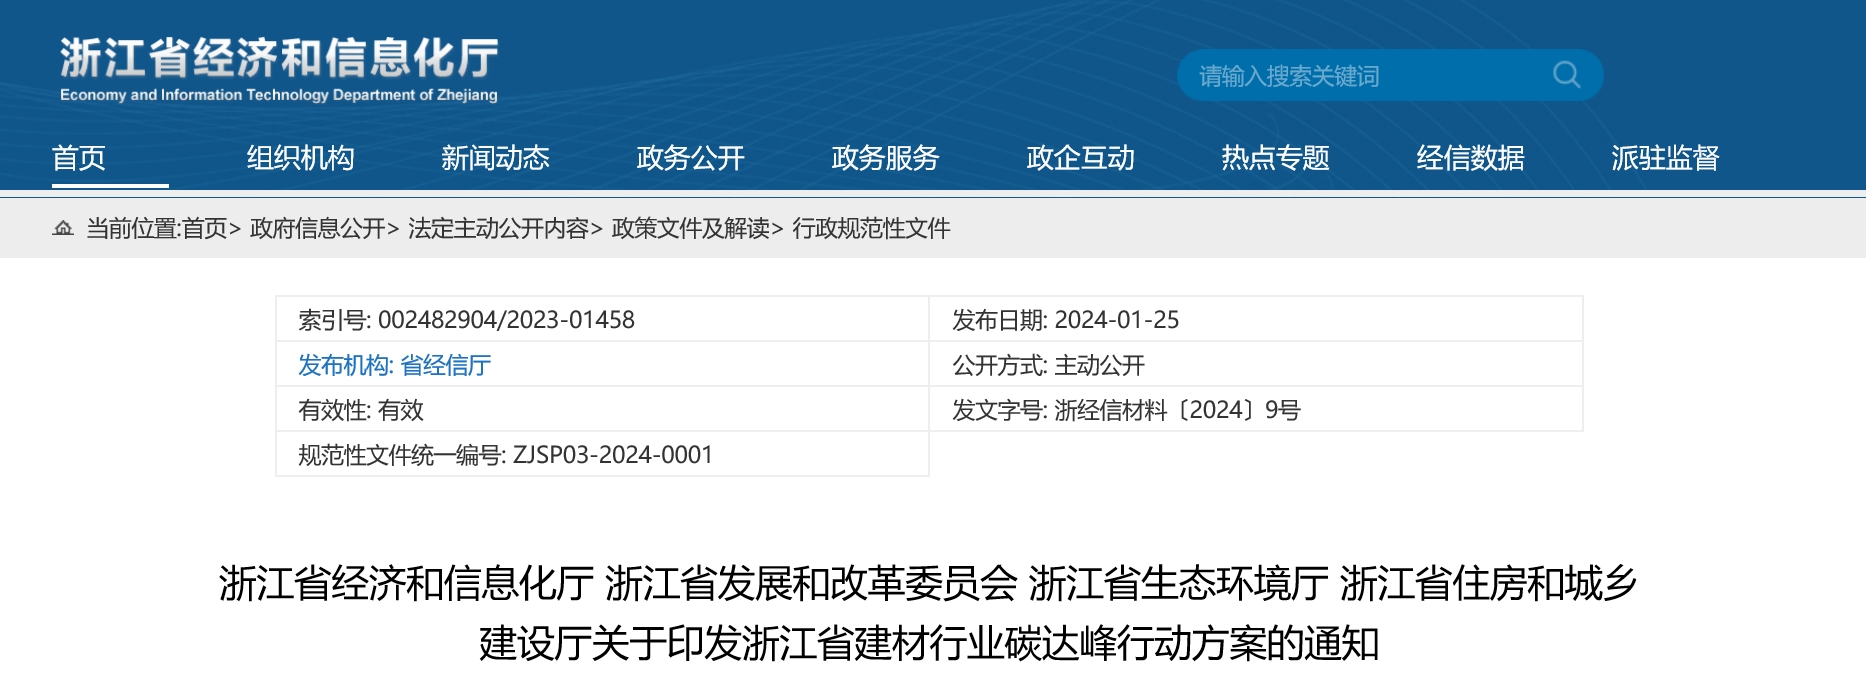Screen dimensions: 1866x679
Task: Click 政府信息公开 breadcrumb link
Action: 318,229
